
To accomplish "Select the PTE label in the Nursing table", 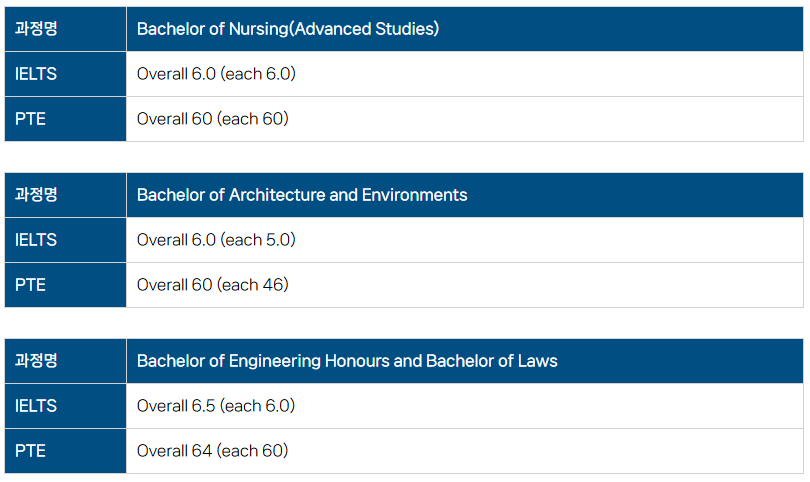I will (31, 119).
